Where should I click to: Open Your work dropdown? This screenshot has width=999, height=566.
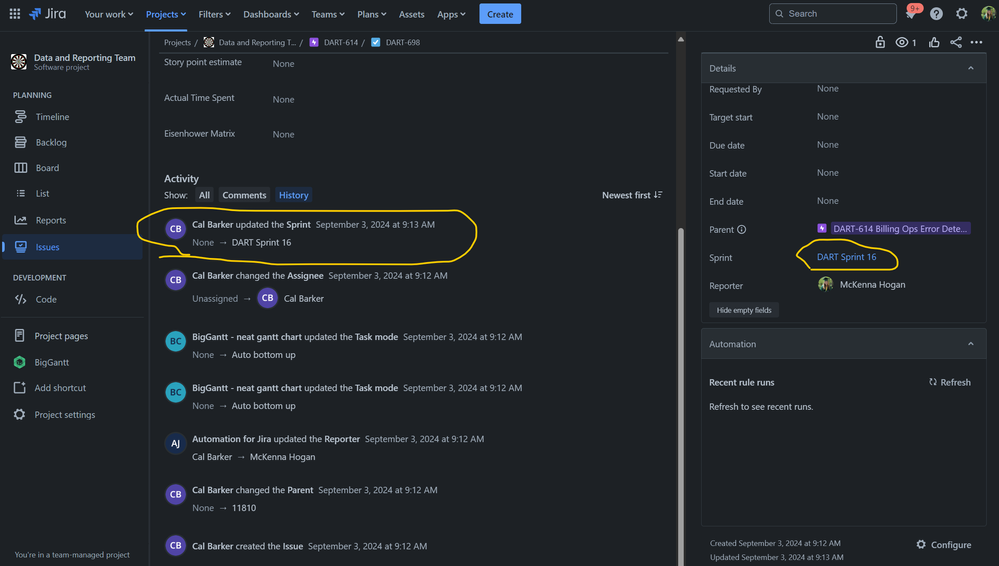109,14
